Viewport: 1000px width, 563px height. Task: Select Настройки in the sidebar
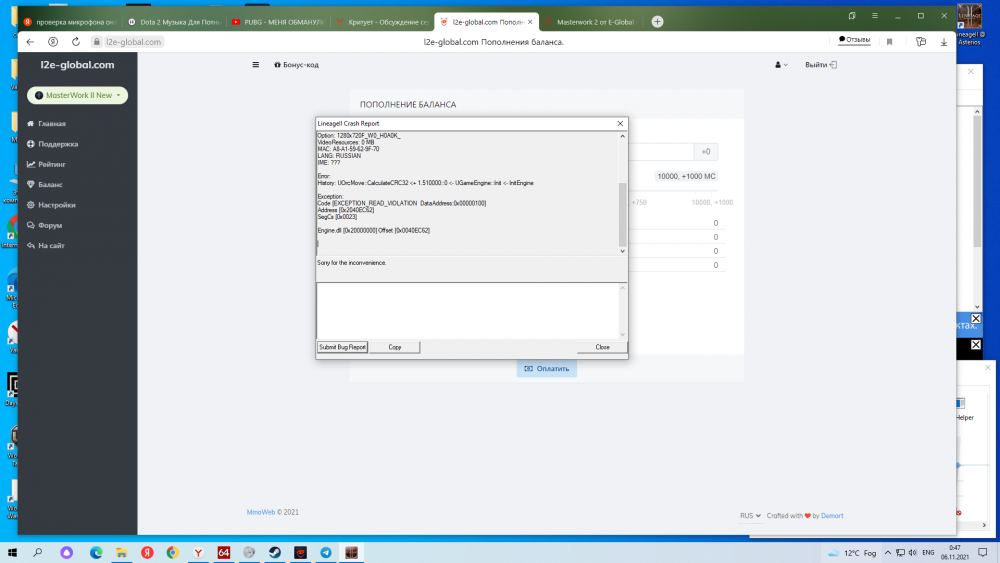[56, 205]
